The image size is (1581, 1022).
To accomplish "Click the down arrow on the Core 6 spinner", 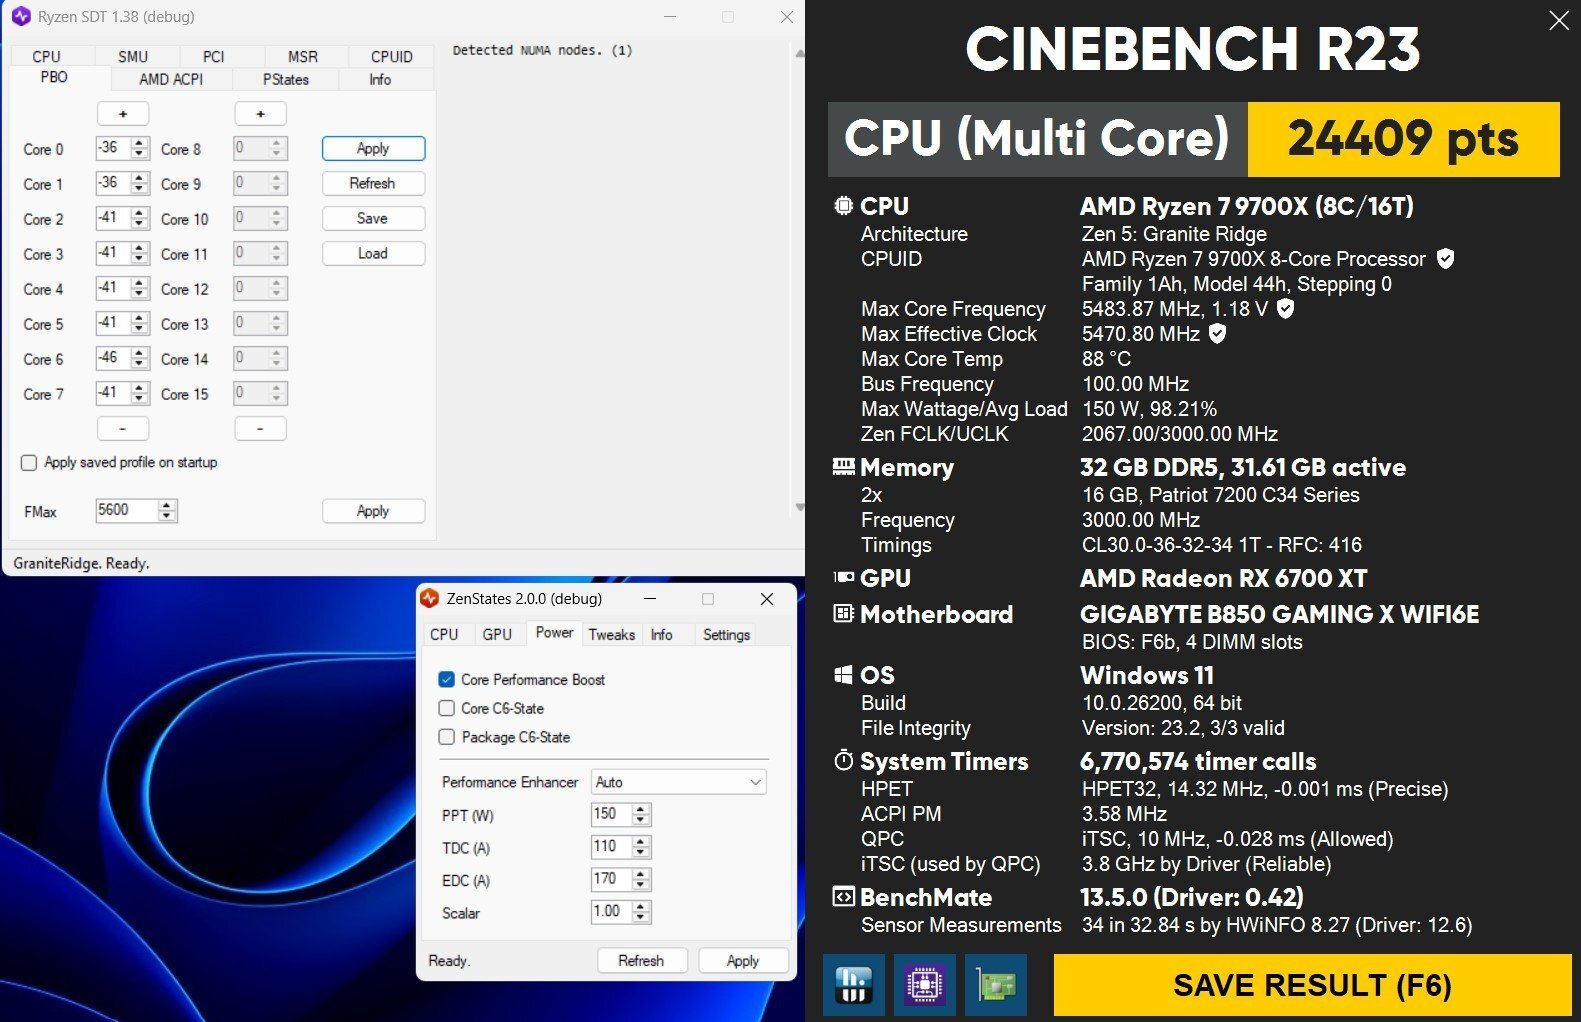I will pos(140,364).
